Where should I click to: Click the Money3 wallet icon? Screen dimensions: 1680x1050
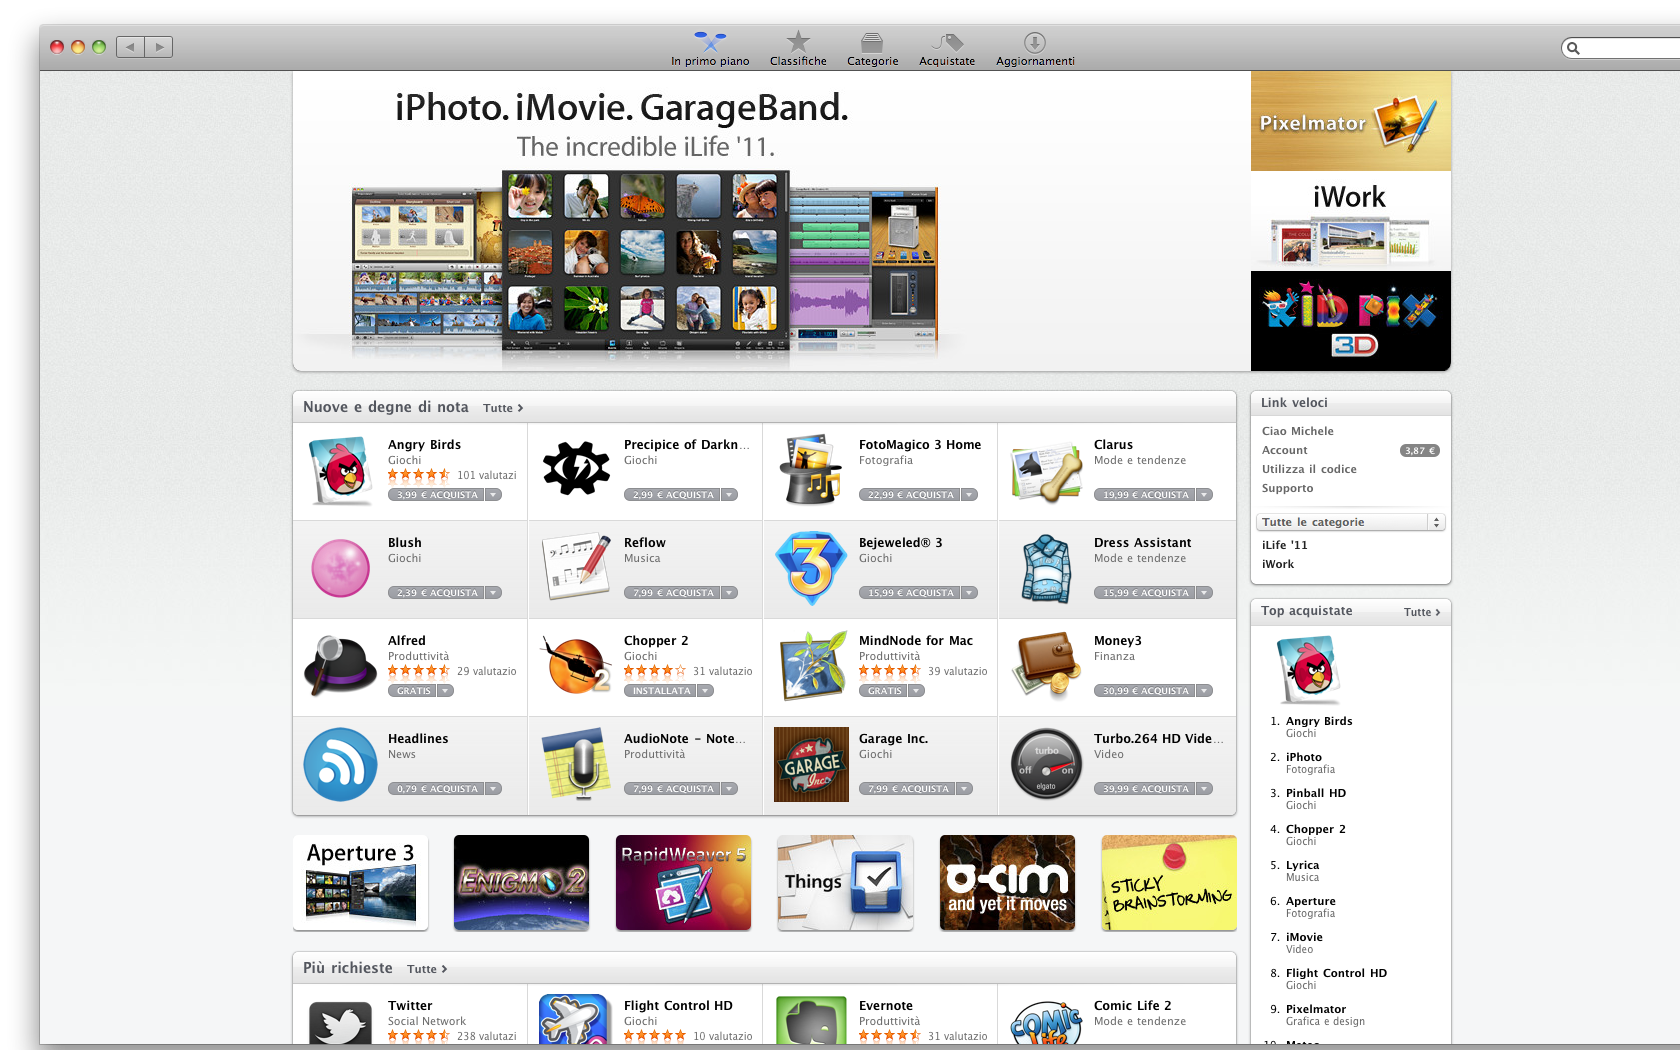coord(1046,666)
